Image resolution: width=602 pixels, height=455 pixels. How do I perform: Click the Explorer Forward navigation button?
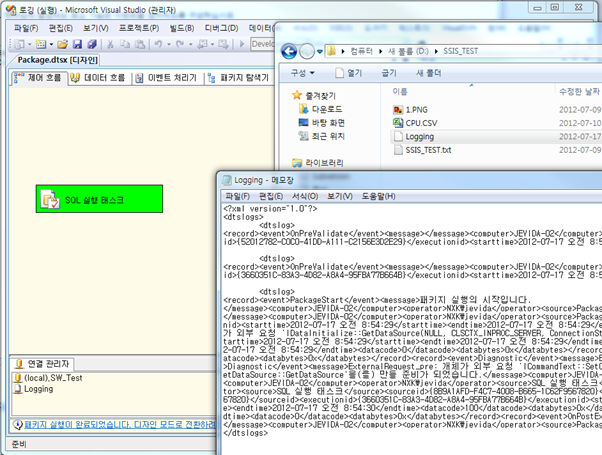click(307, 51)
